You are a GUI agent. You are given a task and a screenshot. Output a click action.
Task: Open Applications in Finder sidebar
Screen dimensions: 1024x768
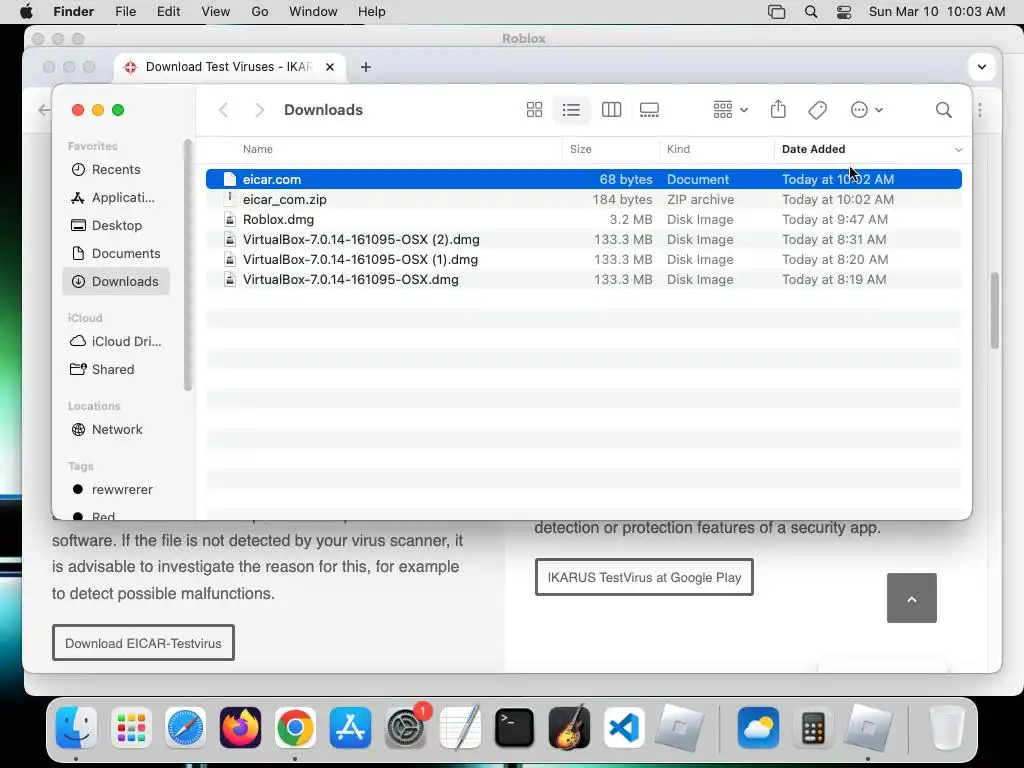[x=116, y=198]
